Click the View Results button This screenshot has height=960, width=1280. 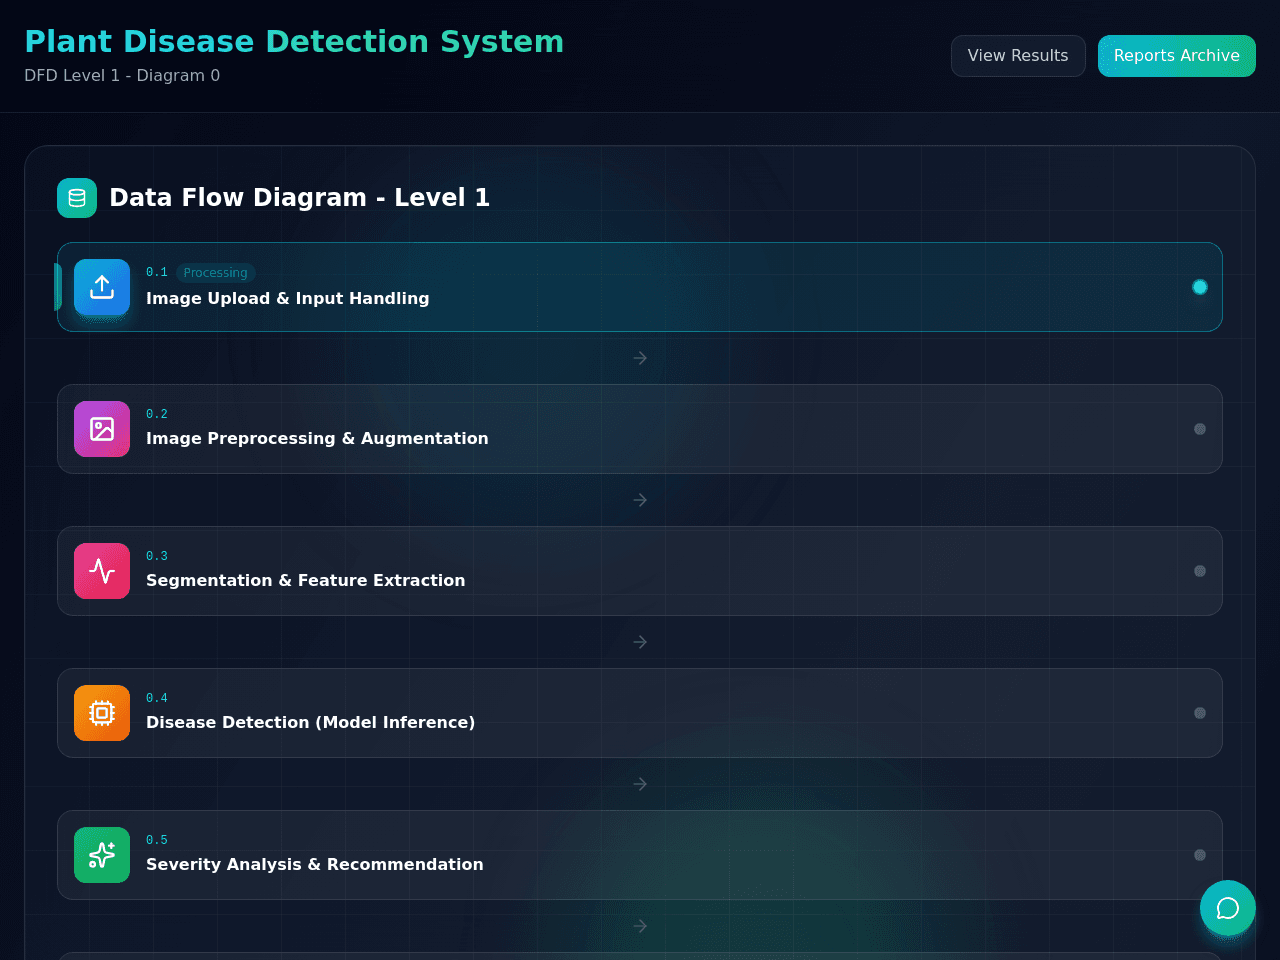[x=1018, y=56]
